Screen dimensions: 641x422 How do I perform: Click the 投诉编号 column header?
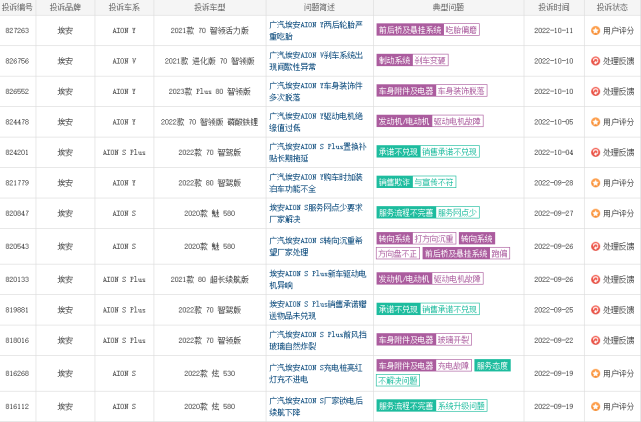click(x=17, y=7)
